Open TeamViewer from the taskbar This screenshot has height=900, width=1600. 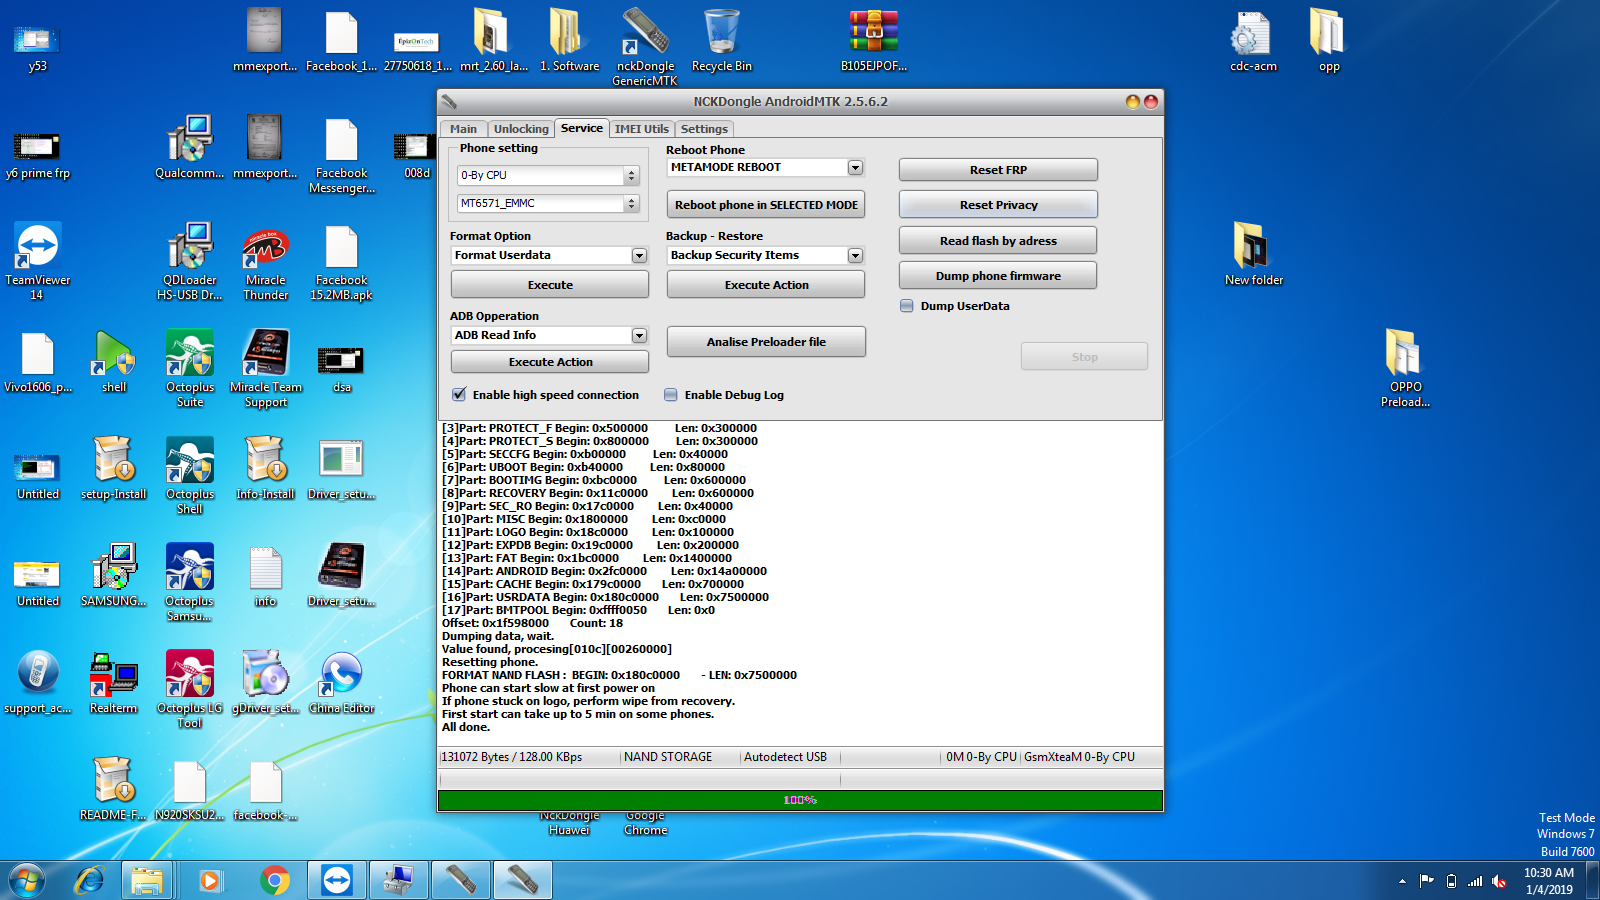pyautogui.click(x=336, y=880)
